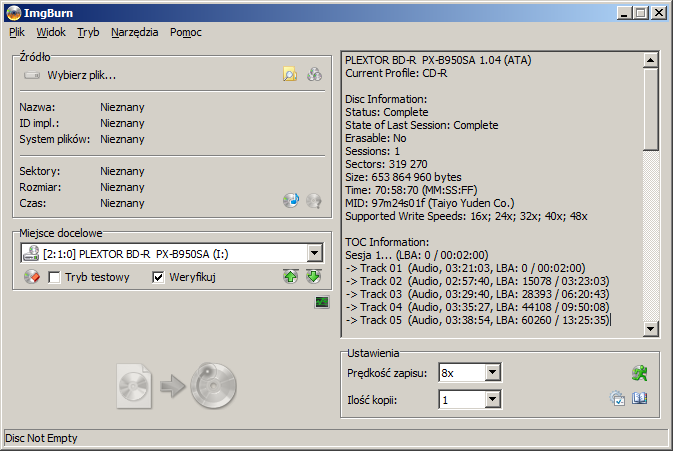The width and height of the screenshot is (673, 451).
Task: Click the erase disc icon near Tryb testowy
Action: tap(32, 277)
